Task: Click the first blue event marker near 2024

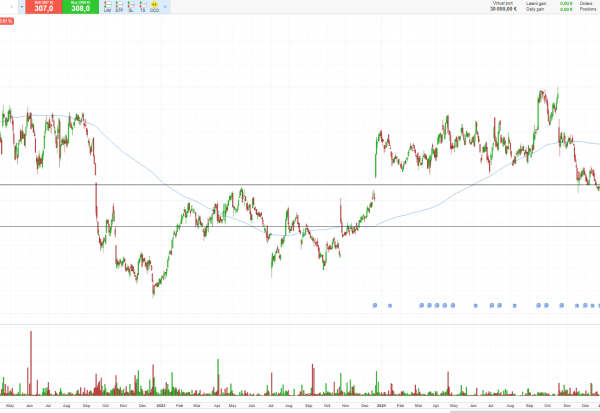Action: (x=374, y=305)
